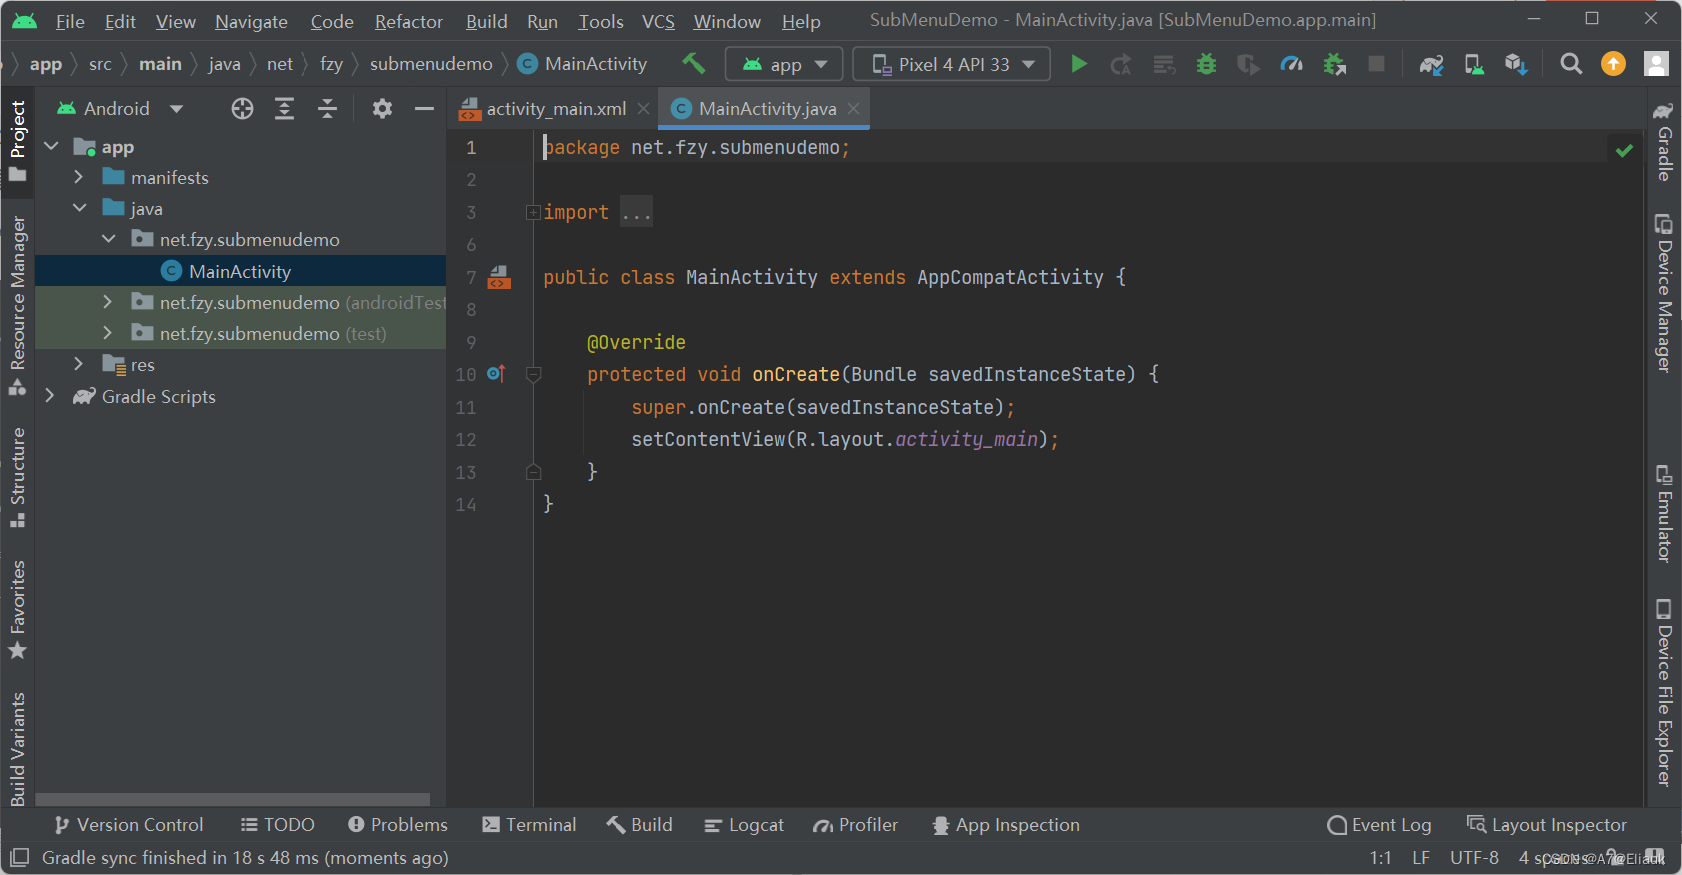Click the project panel horizontal scrollbar
The height and width of the screenshot is (875, 1682).
click(232, 800)
